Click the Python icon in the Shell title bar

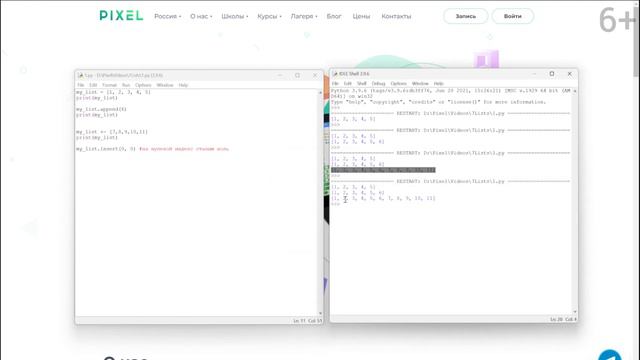click(x=335, y=73)
